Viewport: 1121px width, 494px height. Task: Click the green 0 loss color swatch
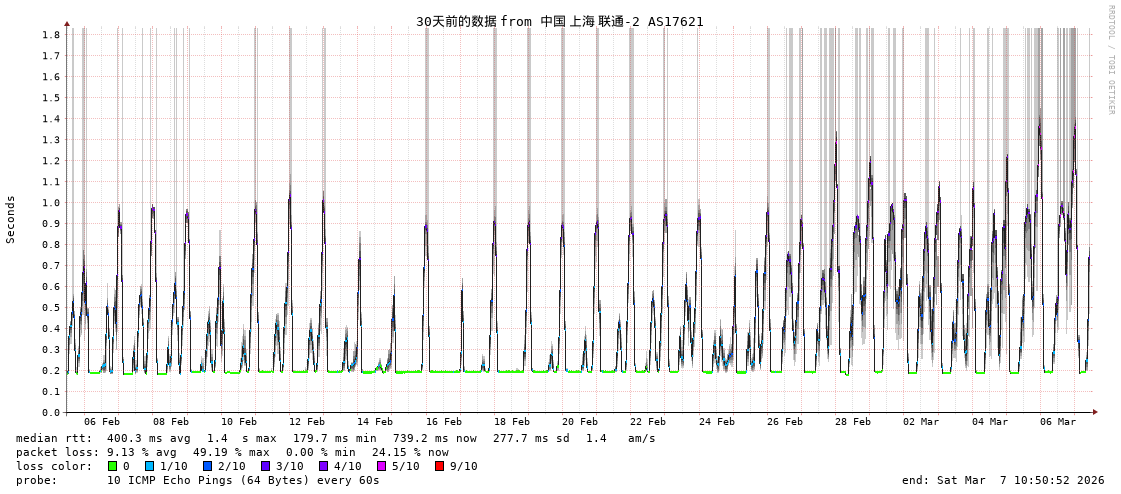113,466
